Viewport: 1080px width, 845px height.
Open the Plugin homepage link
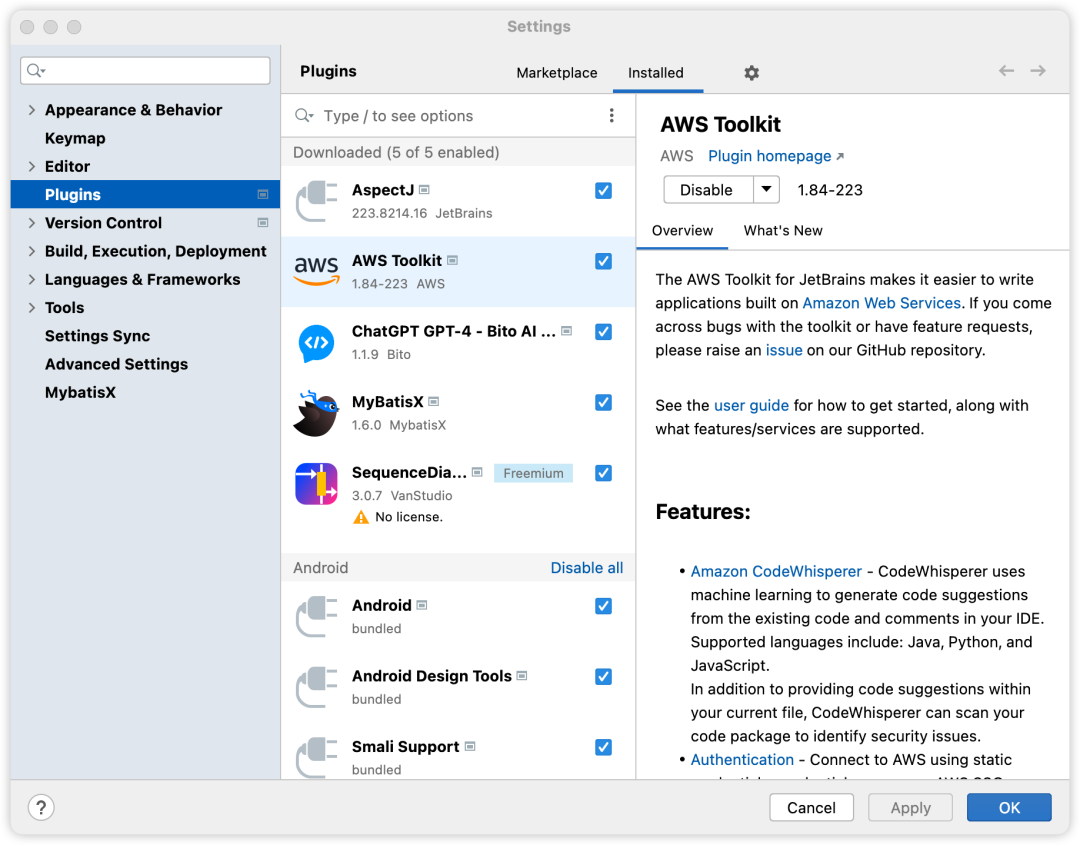pyautogui.click(x=776, y=156)
